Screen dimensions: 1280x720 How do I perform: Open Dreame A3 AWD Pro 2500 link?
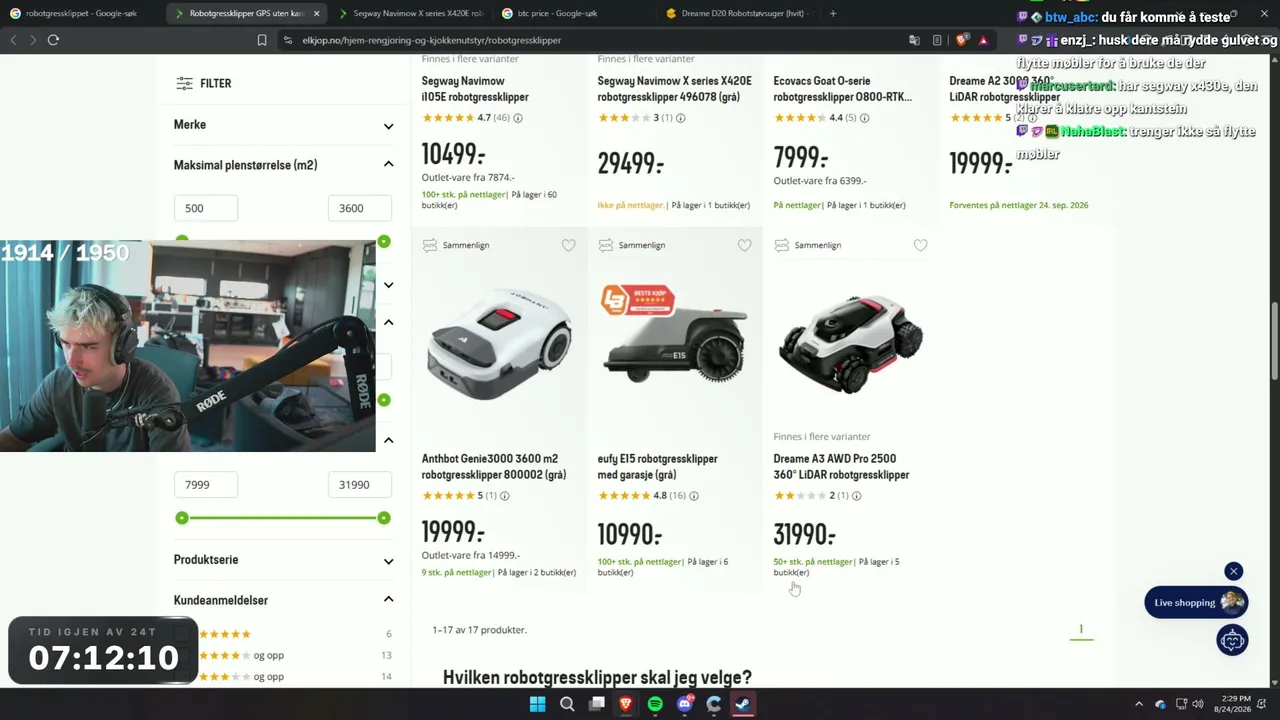[841, 467]
